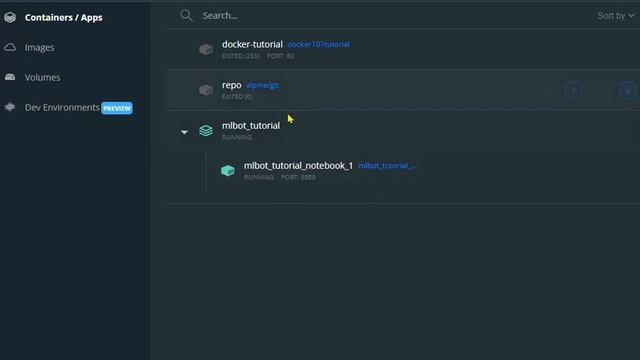Viewport: 640px width, 360px height.
Task: Click the PORT: 80 text
Action: pyautogui.click(x=280, y=56)
